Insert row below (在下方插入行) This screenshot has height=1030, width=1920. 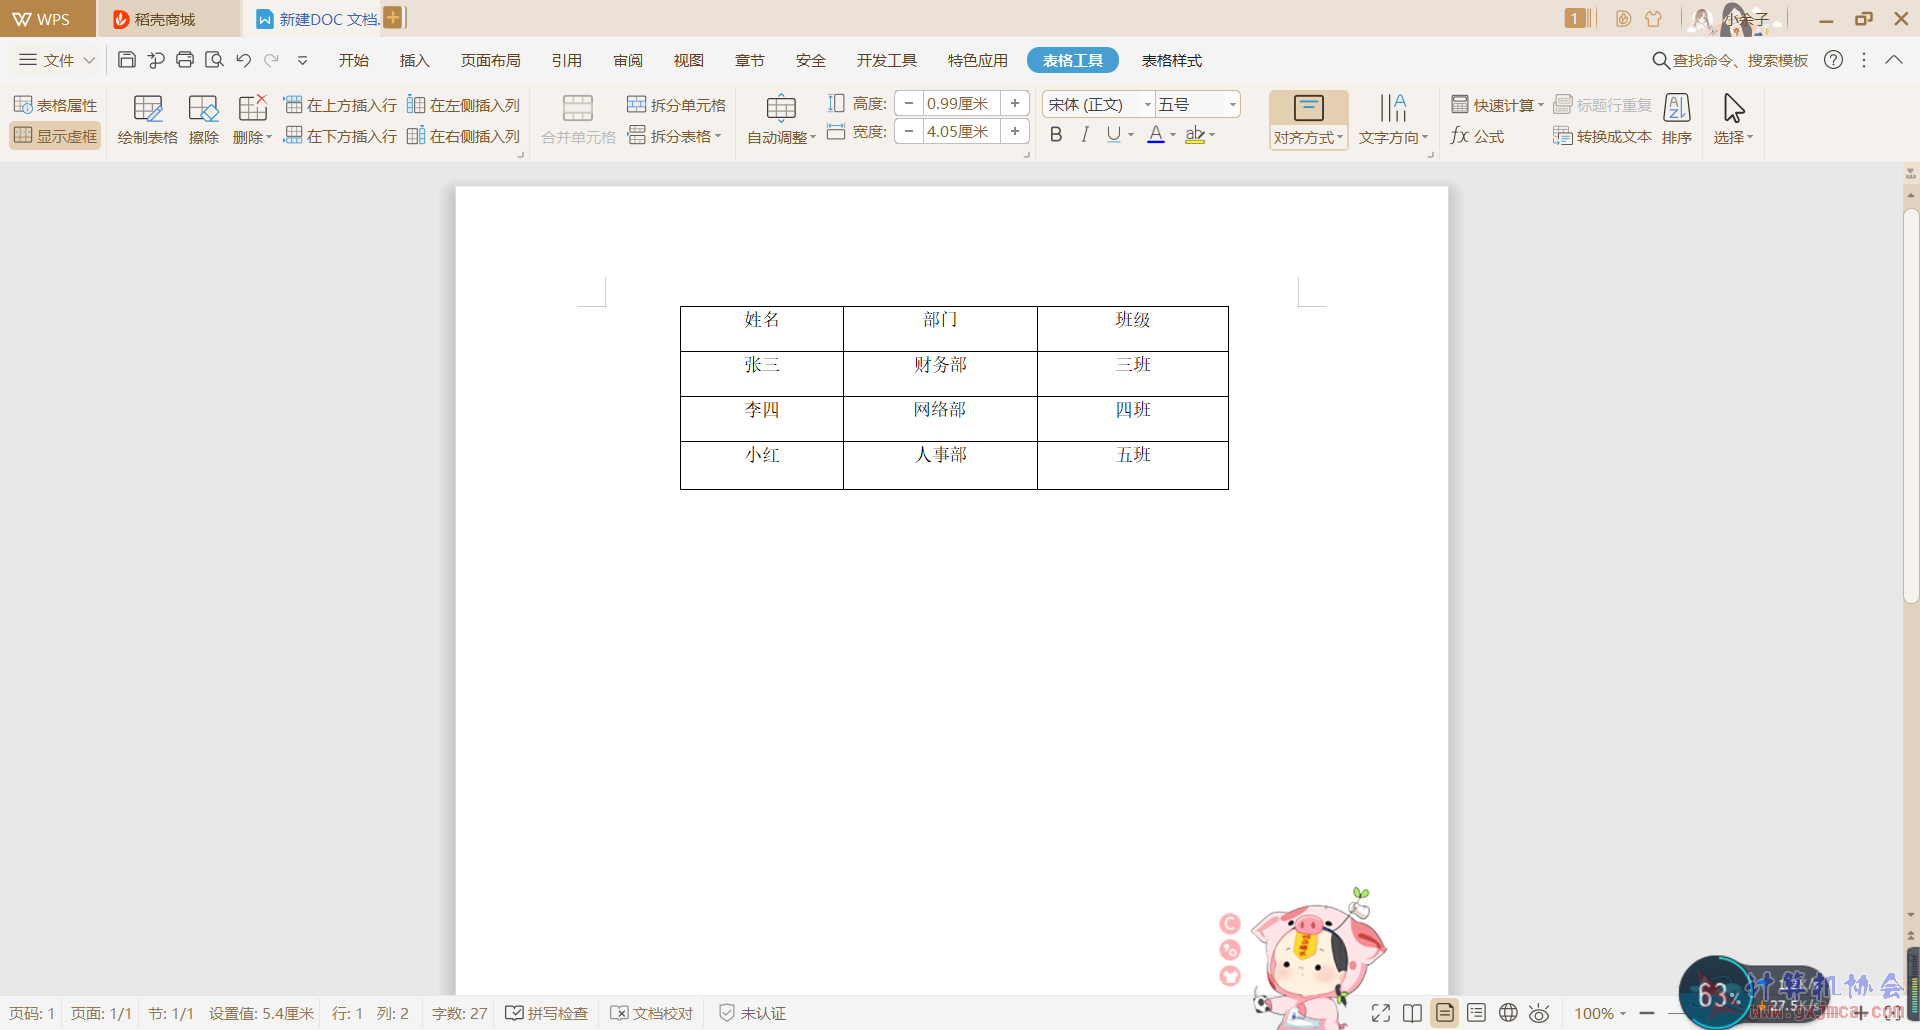[x=340, y=136]
